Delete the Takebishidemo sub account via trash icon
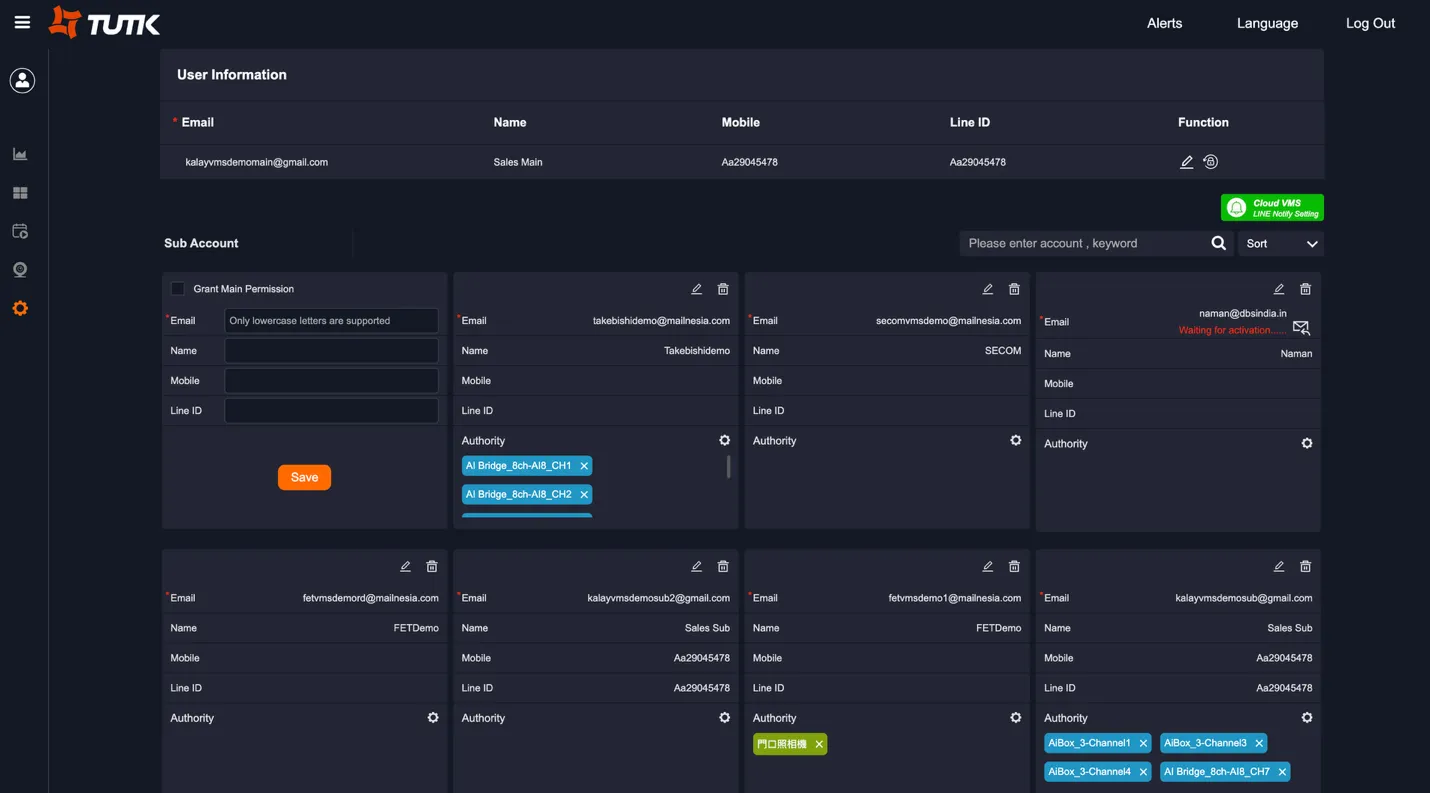The image size is (1430, 793). pyautogui.click(x=723, y=289)
